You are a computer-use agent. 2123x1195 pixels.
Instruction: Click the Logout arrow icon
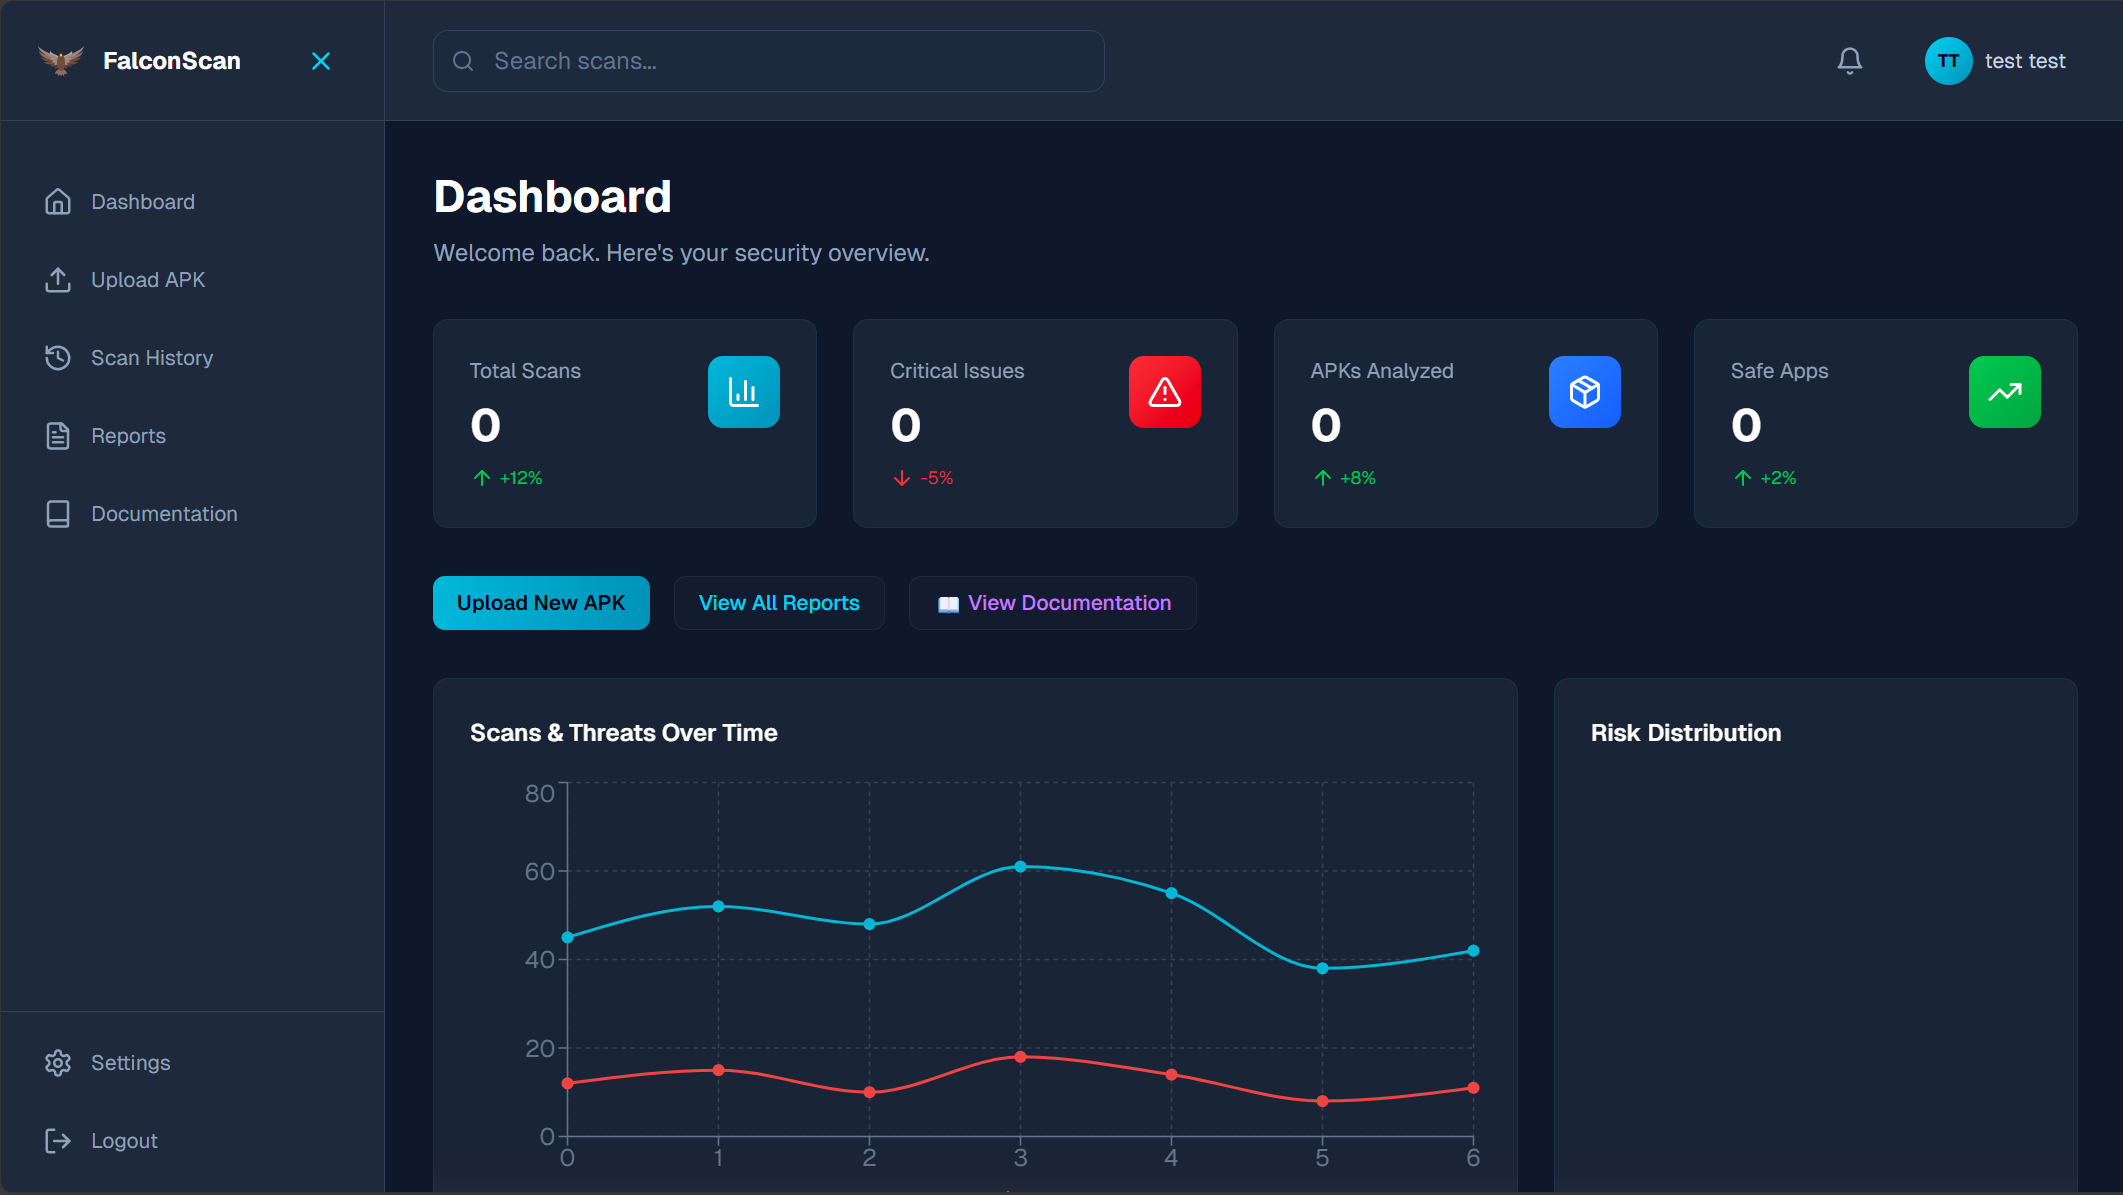(58, 1141)
